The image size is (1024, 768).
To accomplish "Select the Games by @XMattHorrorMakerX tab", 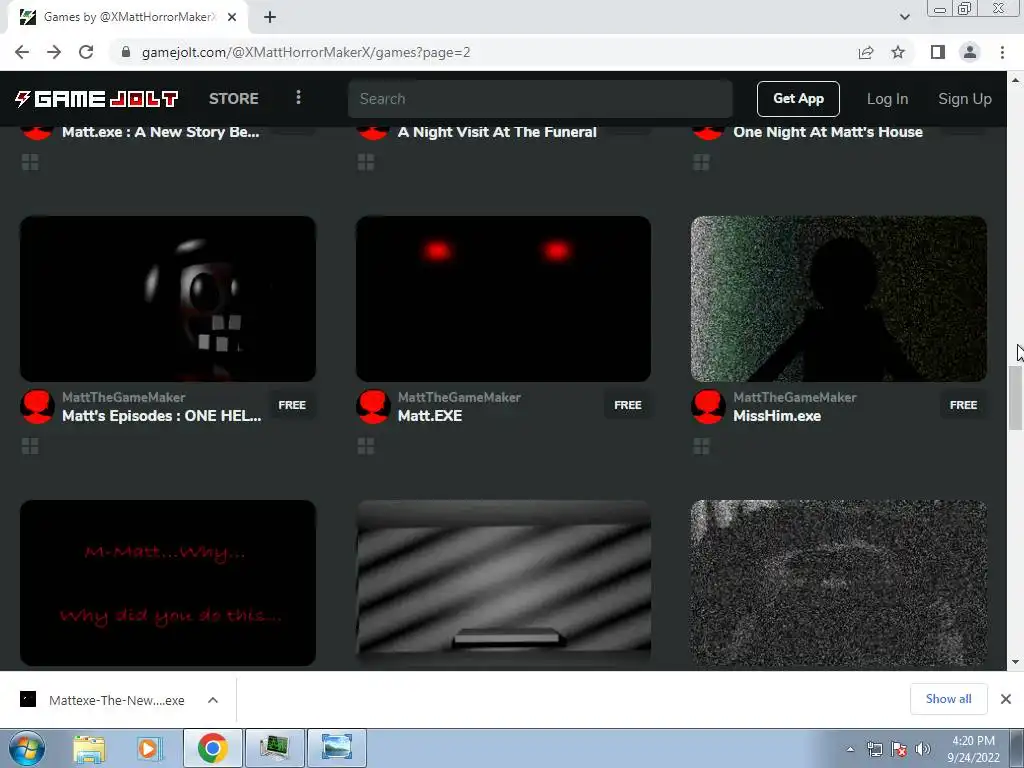I will (127, 17).
